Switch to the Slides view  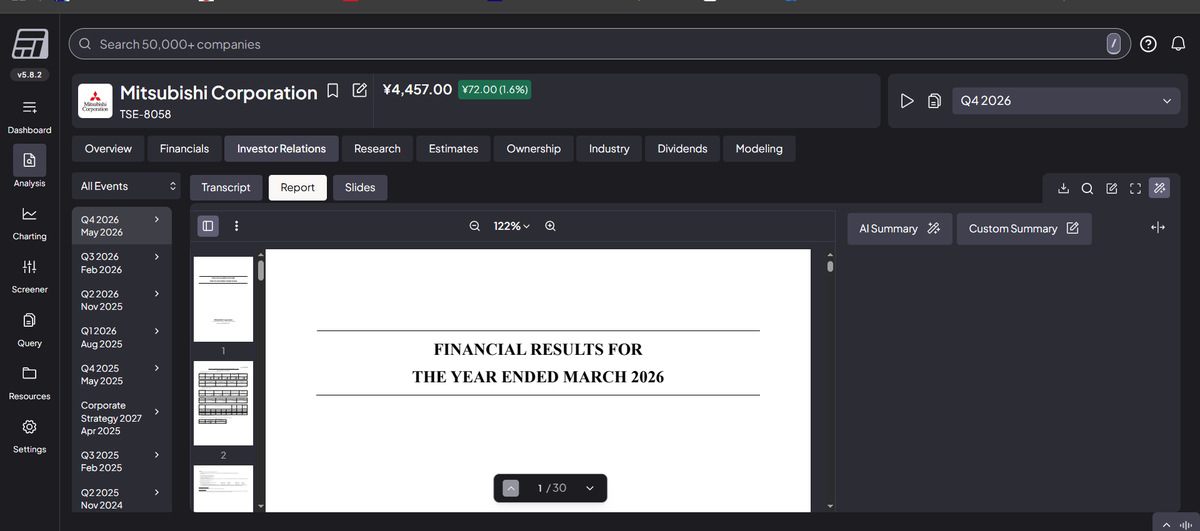(x=360, y=187)
